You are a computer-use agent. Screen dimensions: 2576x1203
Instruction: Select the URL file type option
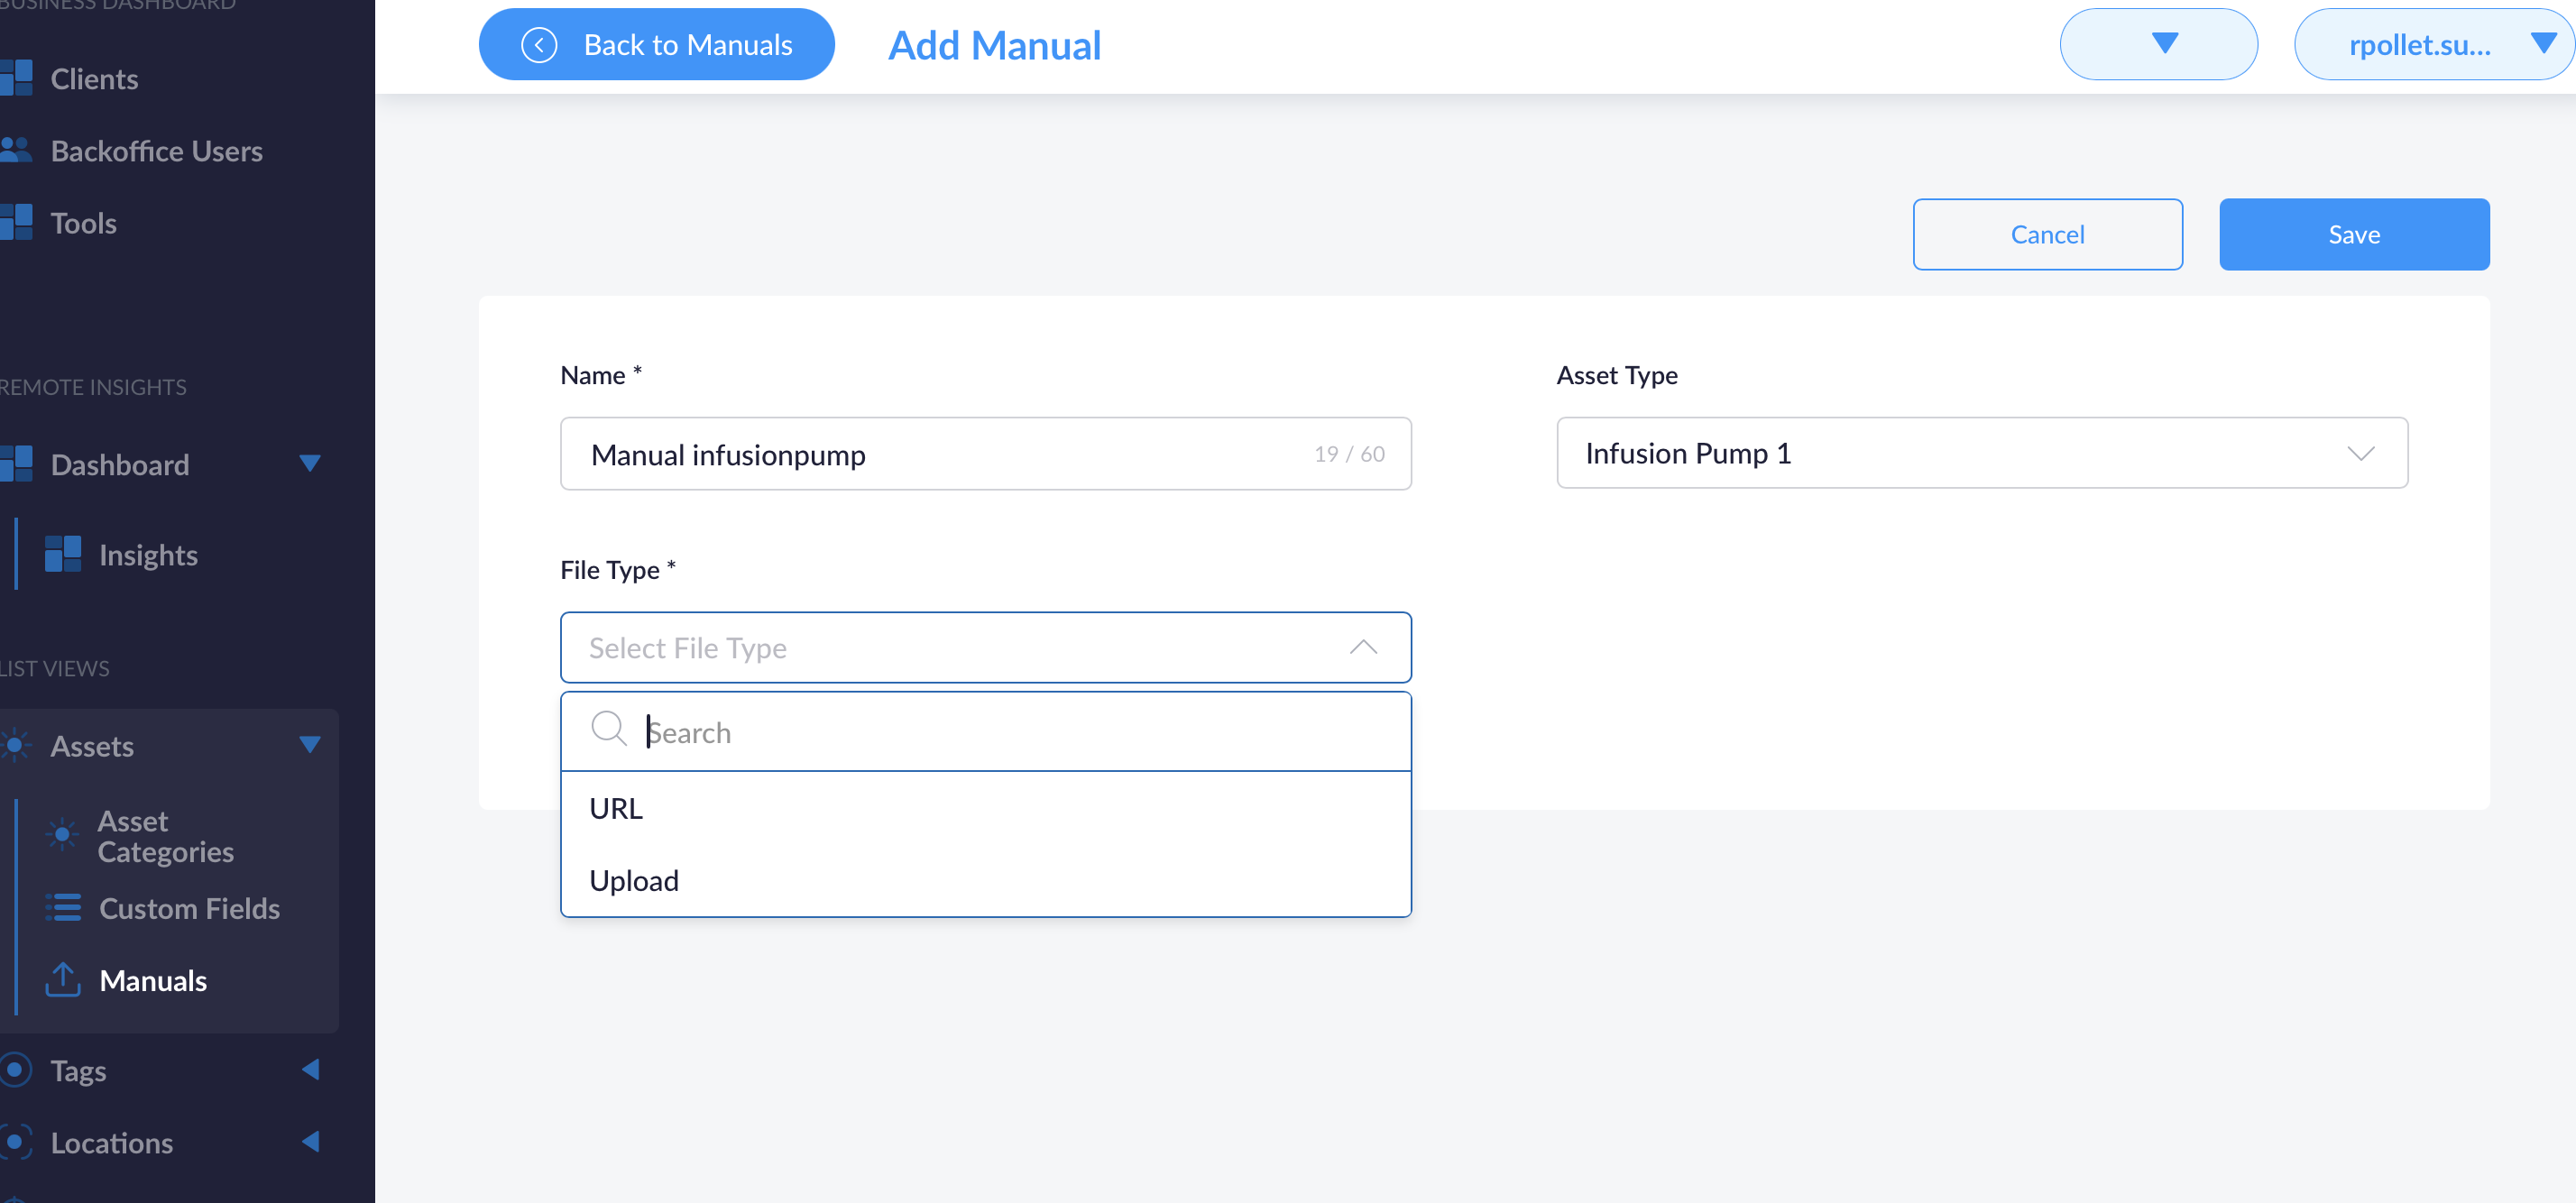pos(985,807)
